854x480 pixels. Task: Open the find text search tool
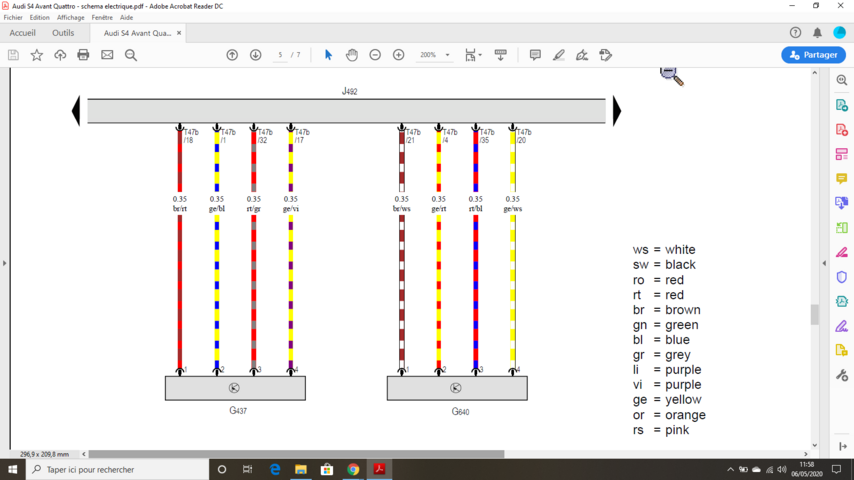[131, 55]
